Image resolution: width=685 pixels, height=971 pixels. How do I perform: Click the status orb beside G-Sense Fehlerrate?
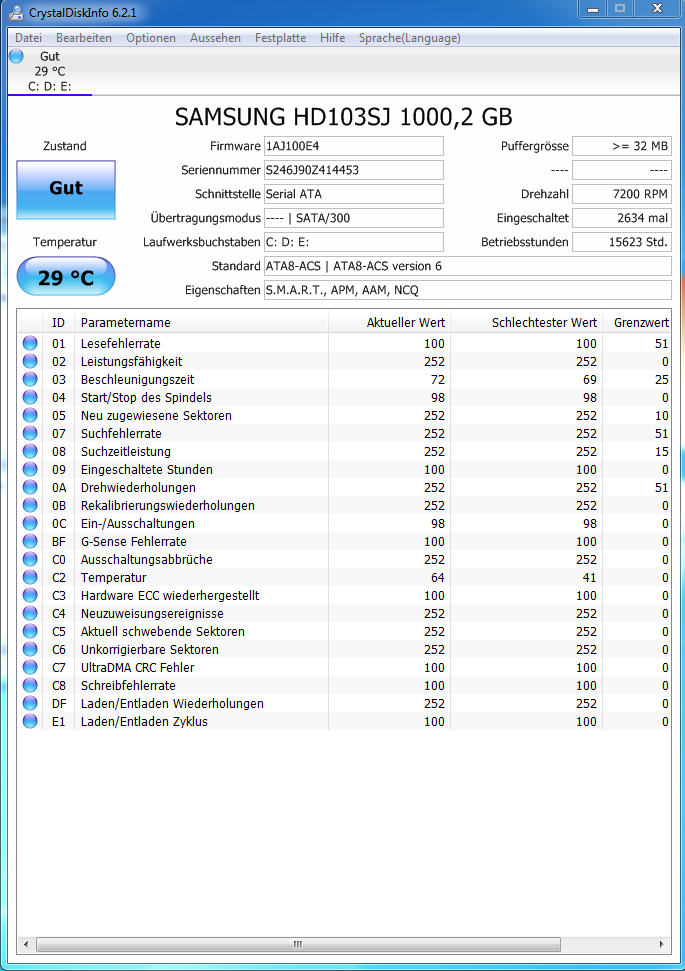[x=30, y=541]
